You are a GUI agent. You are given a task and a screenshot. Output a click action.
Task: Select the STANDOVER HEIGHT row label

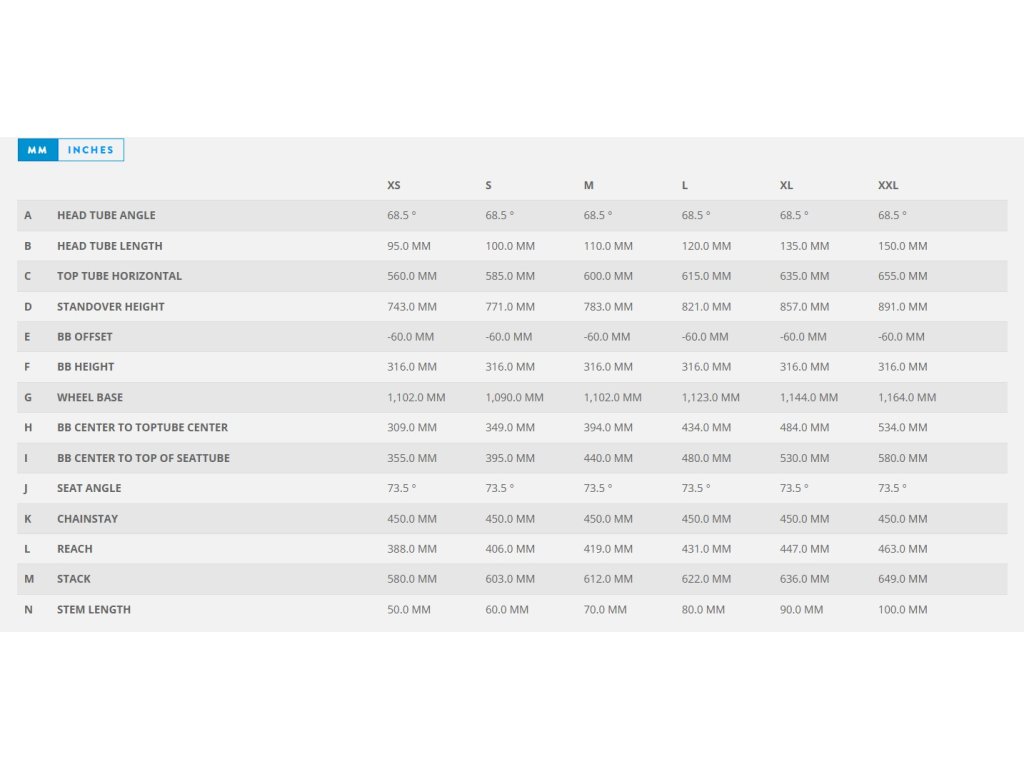click(110, 307)
